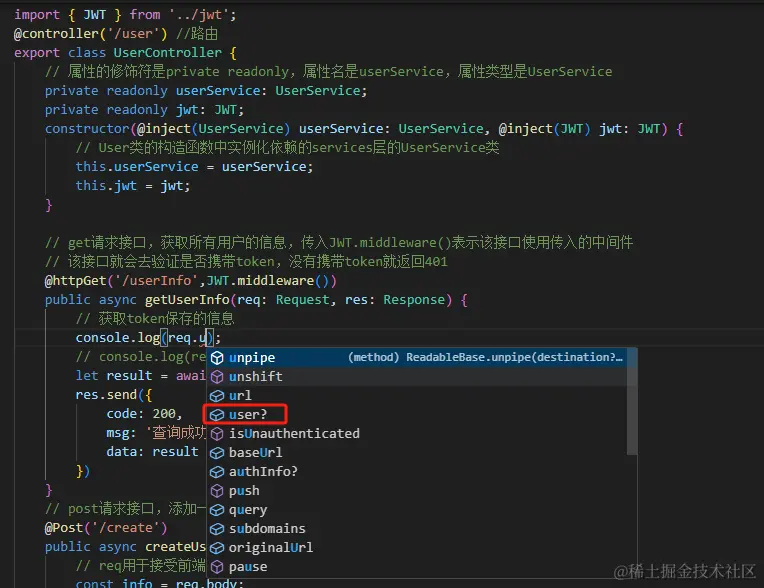Click the method cube icon beside unpipe
Viewport: 764px width, 588px height.
[217, 358]
